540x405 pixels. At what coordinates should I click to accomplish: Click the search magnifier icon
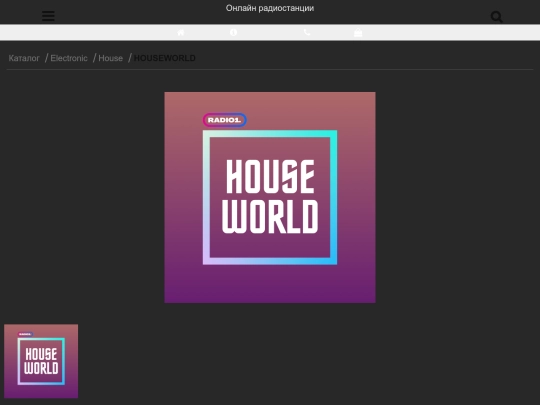click(x=497, y=17)
